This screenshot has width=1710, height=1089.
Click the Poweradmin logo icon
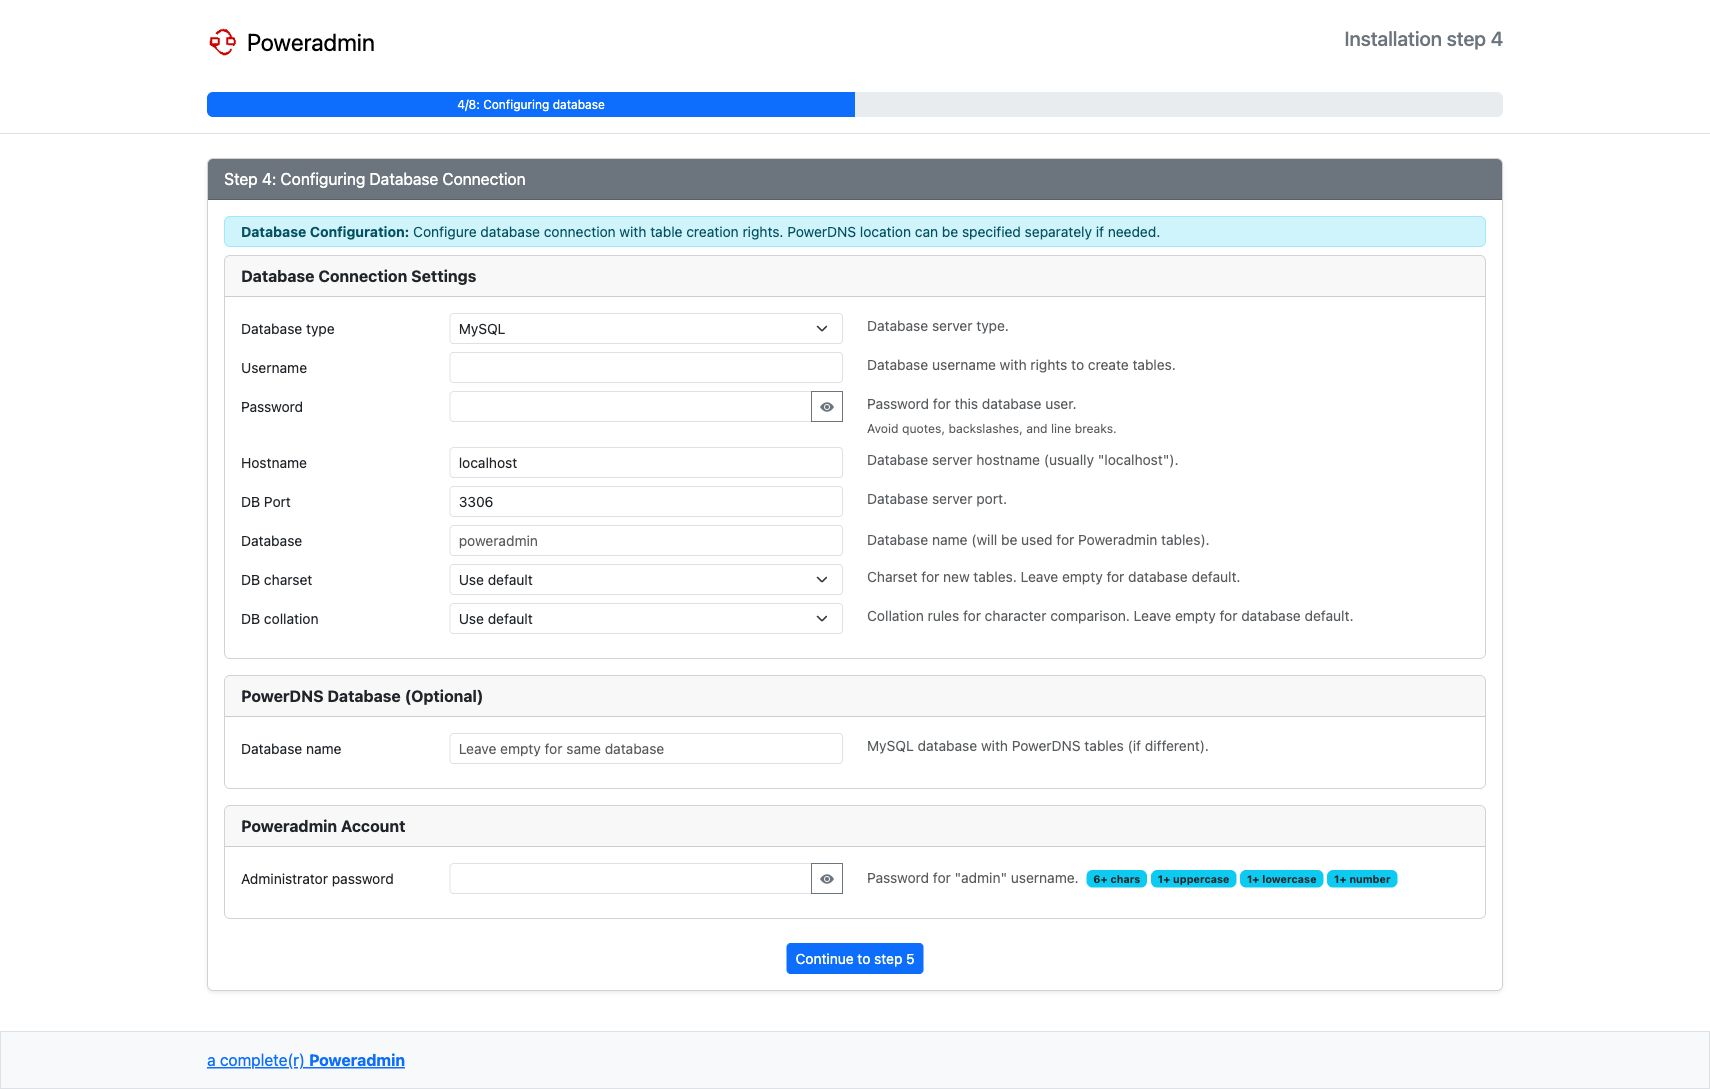[x=222, y=42]
